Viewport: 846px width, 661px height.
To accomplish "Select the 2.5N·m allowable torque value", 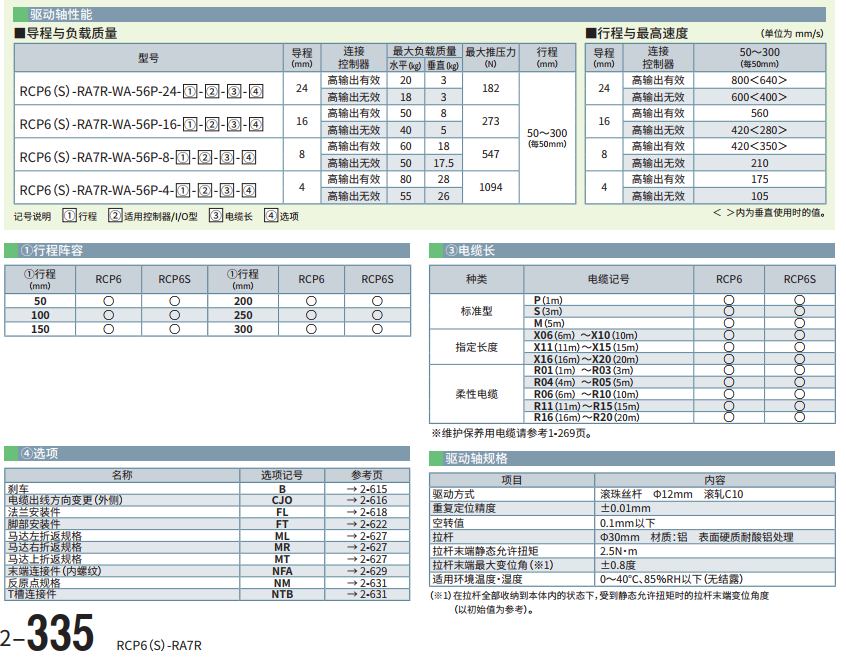I will (619, 551).
